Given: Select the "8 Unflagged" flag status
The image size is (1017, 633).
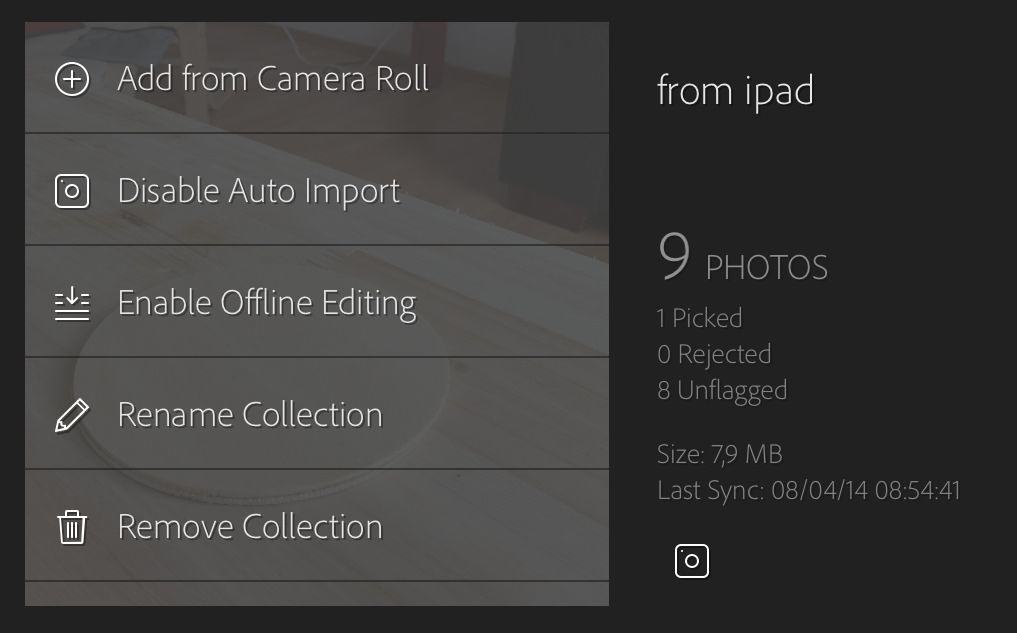Looking at the screenshot, I should [722, 390].
